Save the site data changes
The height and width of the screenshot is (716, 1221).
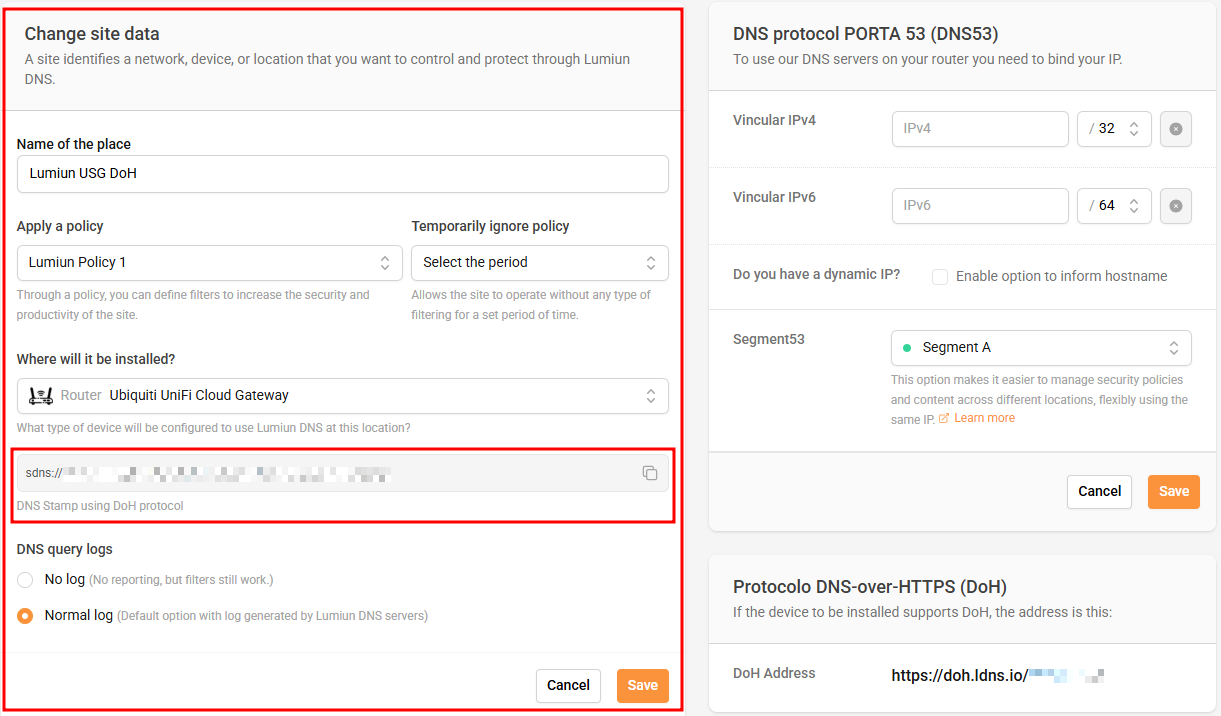tap(642, 686)
